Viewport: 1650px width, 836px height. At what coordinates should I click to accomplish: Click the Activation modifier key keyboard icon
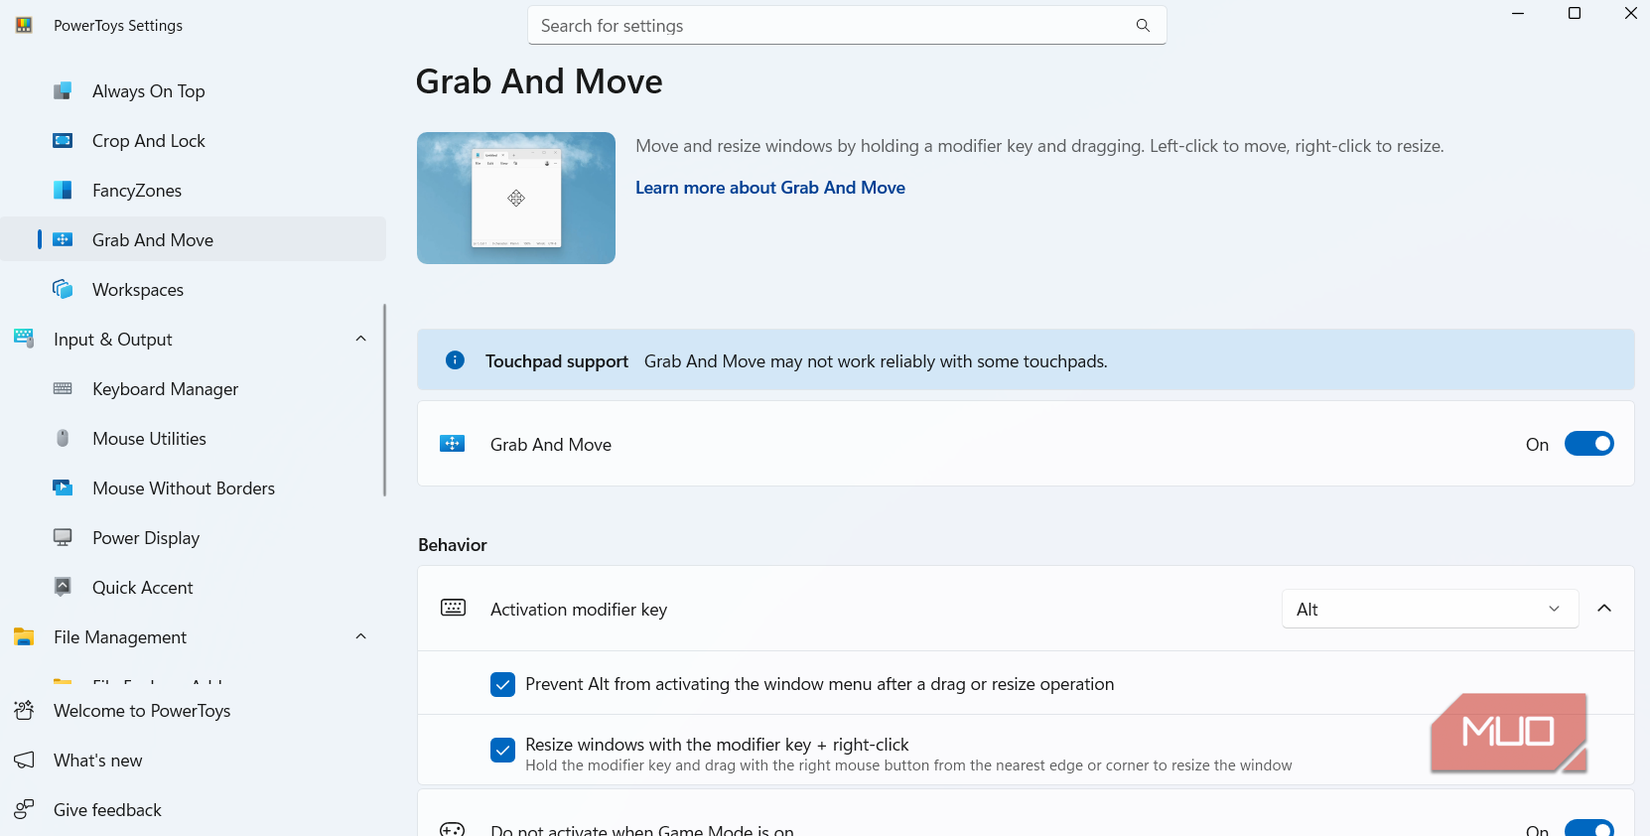pos(453,608)
